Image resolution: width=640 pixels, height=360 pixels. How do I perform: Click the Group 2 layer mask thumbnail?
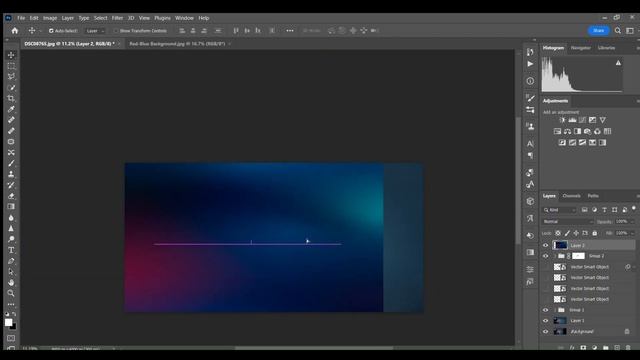578,256
